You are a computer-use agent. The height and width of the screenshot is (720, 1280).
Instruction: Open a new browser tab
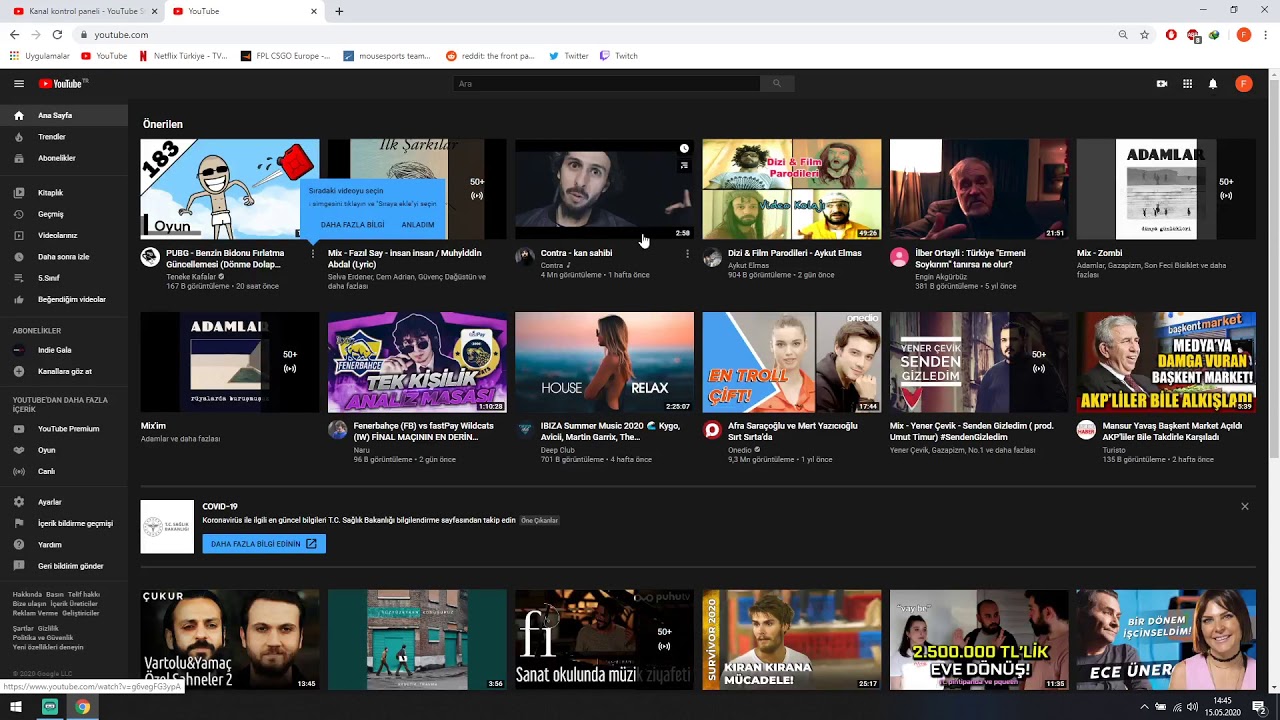click(339, 11)
